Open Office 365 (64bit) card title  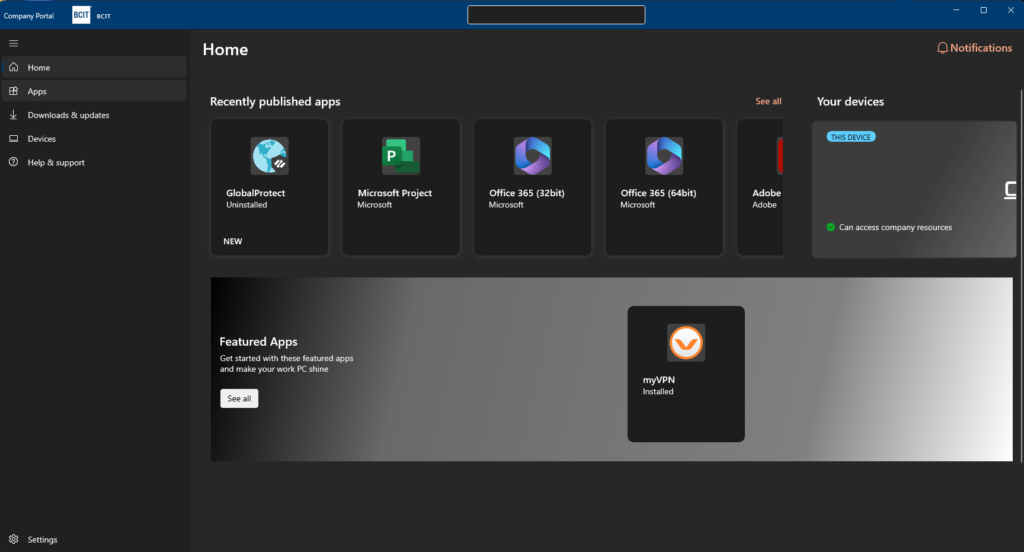[658, 193]
